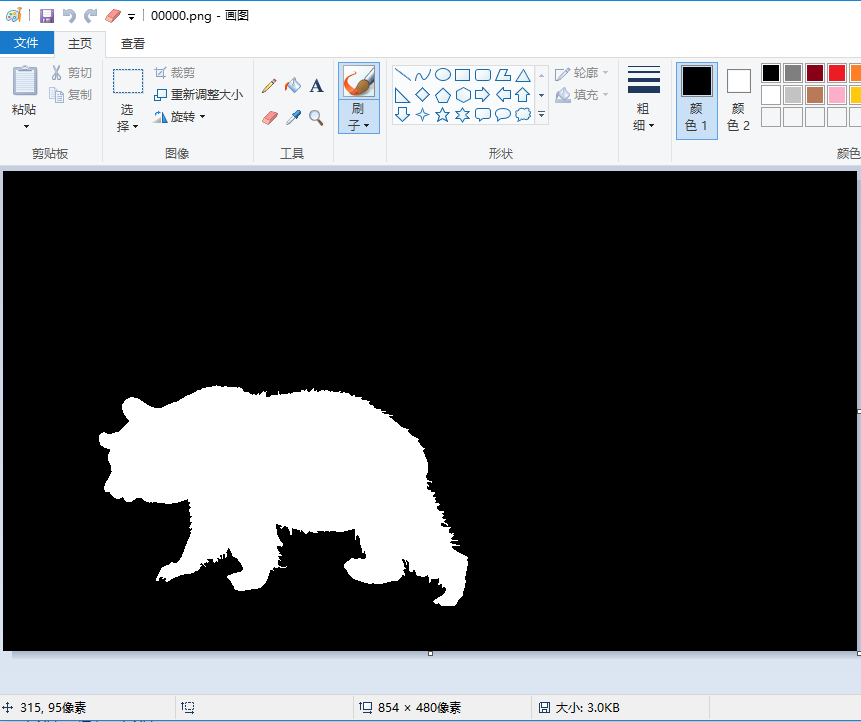Switch to the 查看 tab
Viewport: 861px width, 722px height.
[133, 44]
